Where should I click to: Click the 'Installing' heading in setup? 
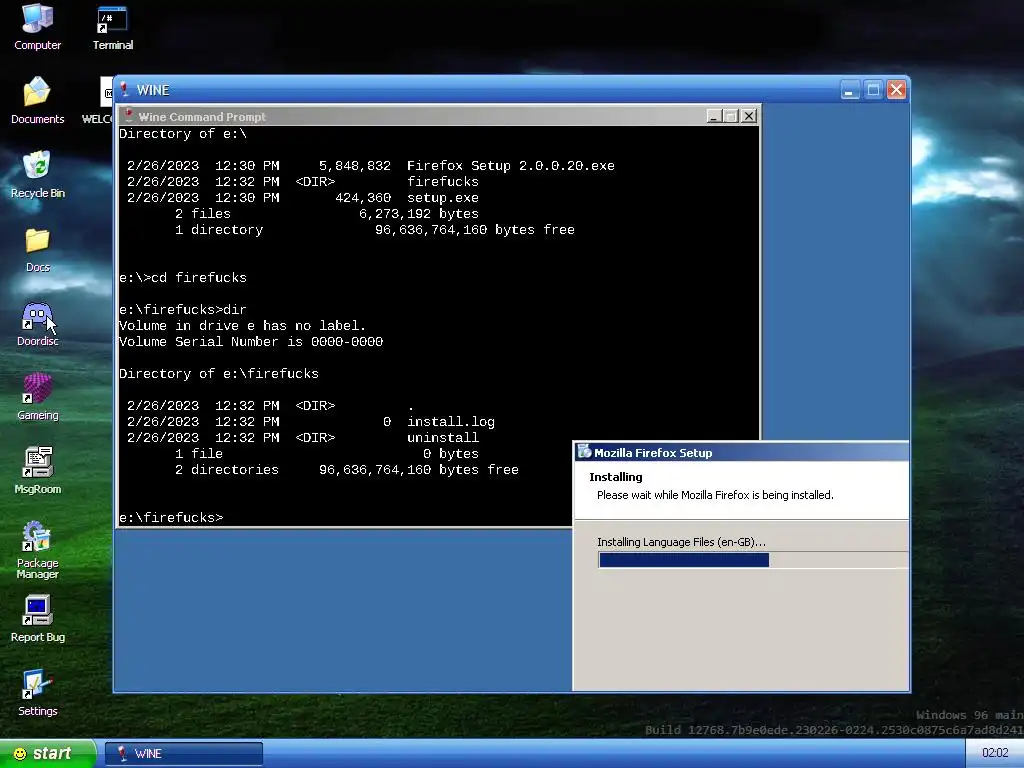[615, 477]
